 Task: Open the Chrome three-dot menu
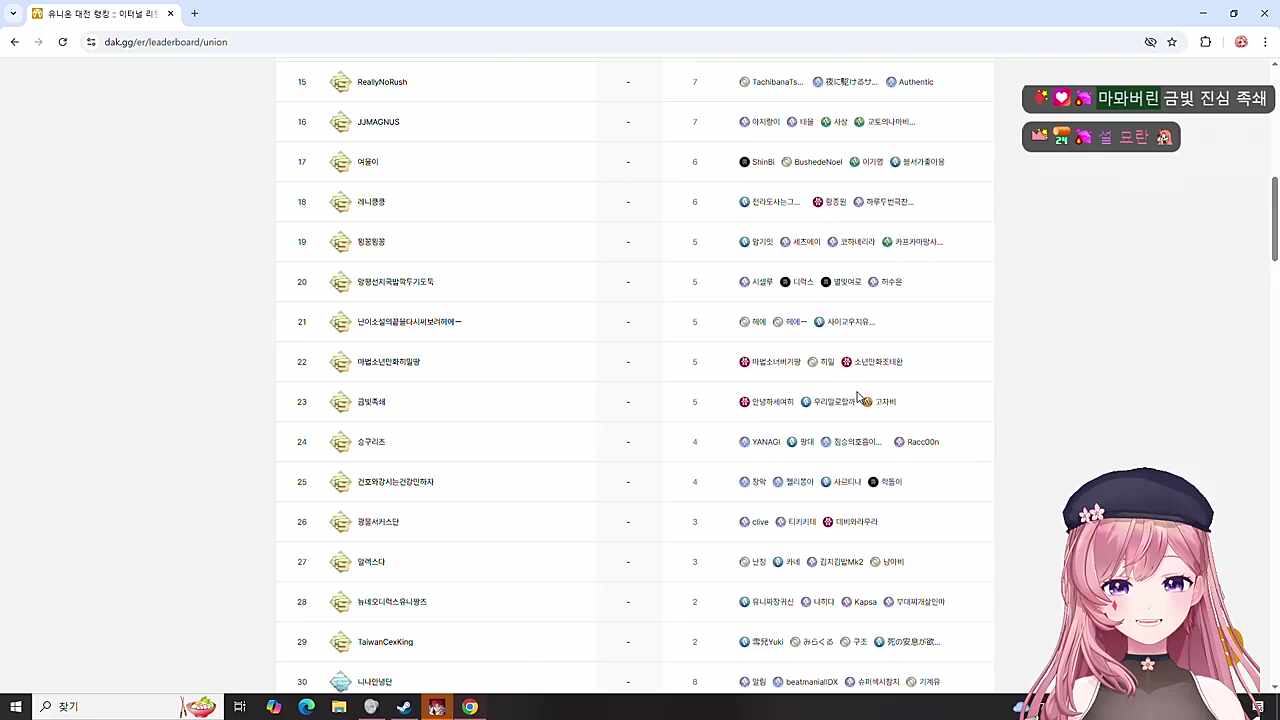1265,42
